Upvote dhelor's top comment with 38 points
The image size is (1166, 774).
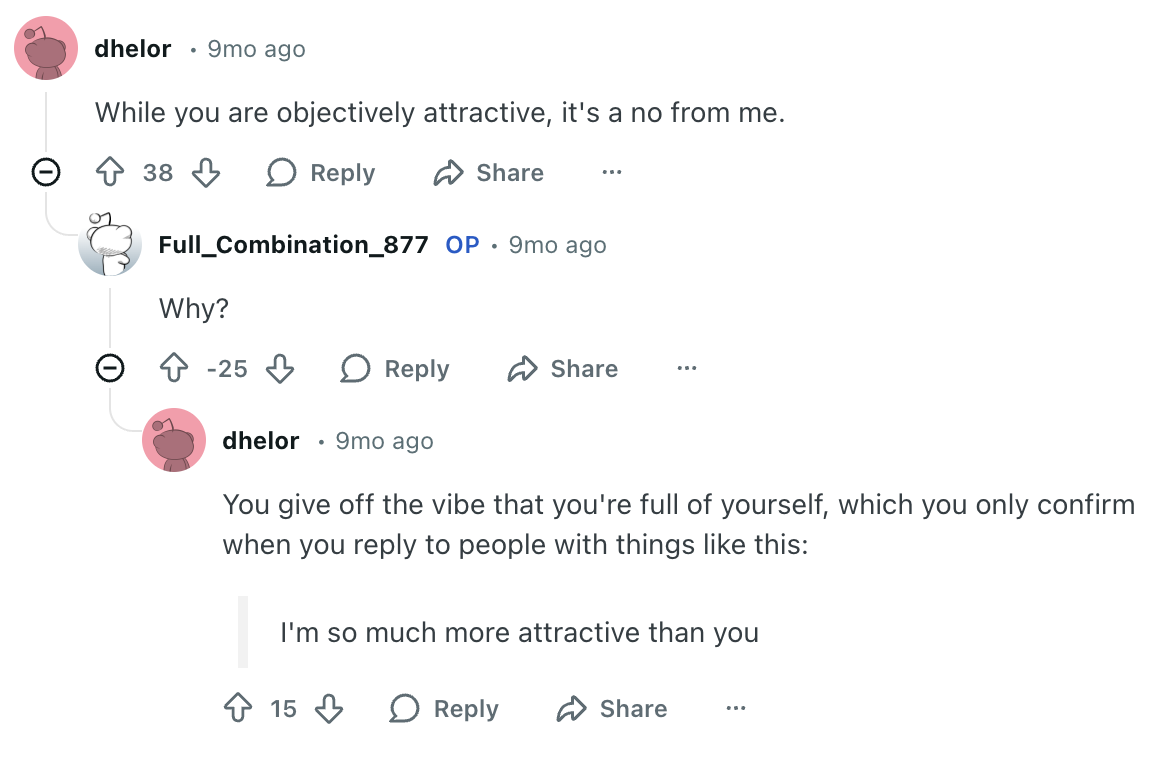(x=109, y=173)
